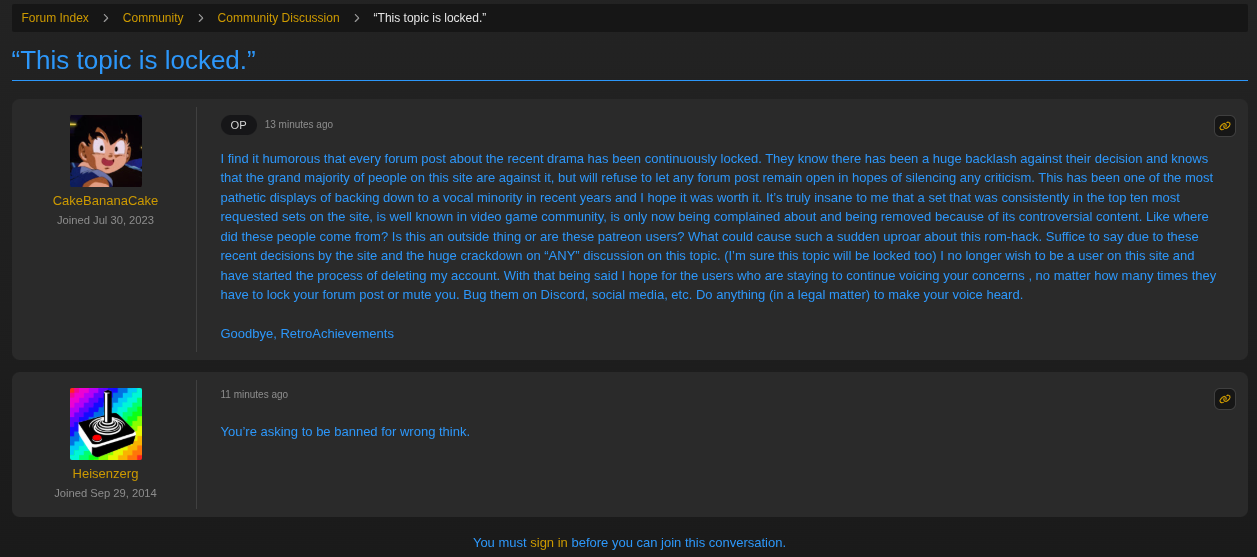Click the sign in link
Screen dimensions: 1257x557
coord(549,542)
